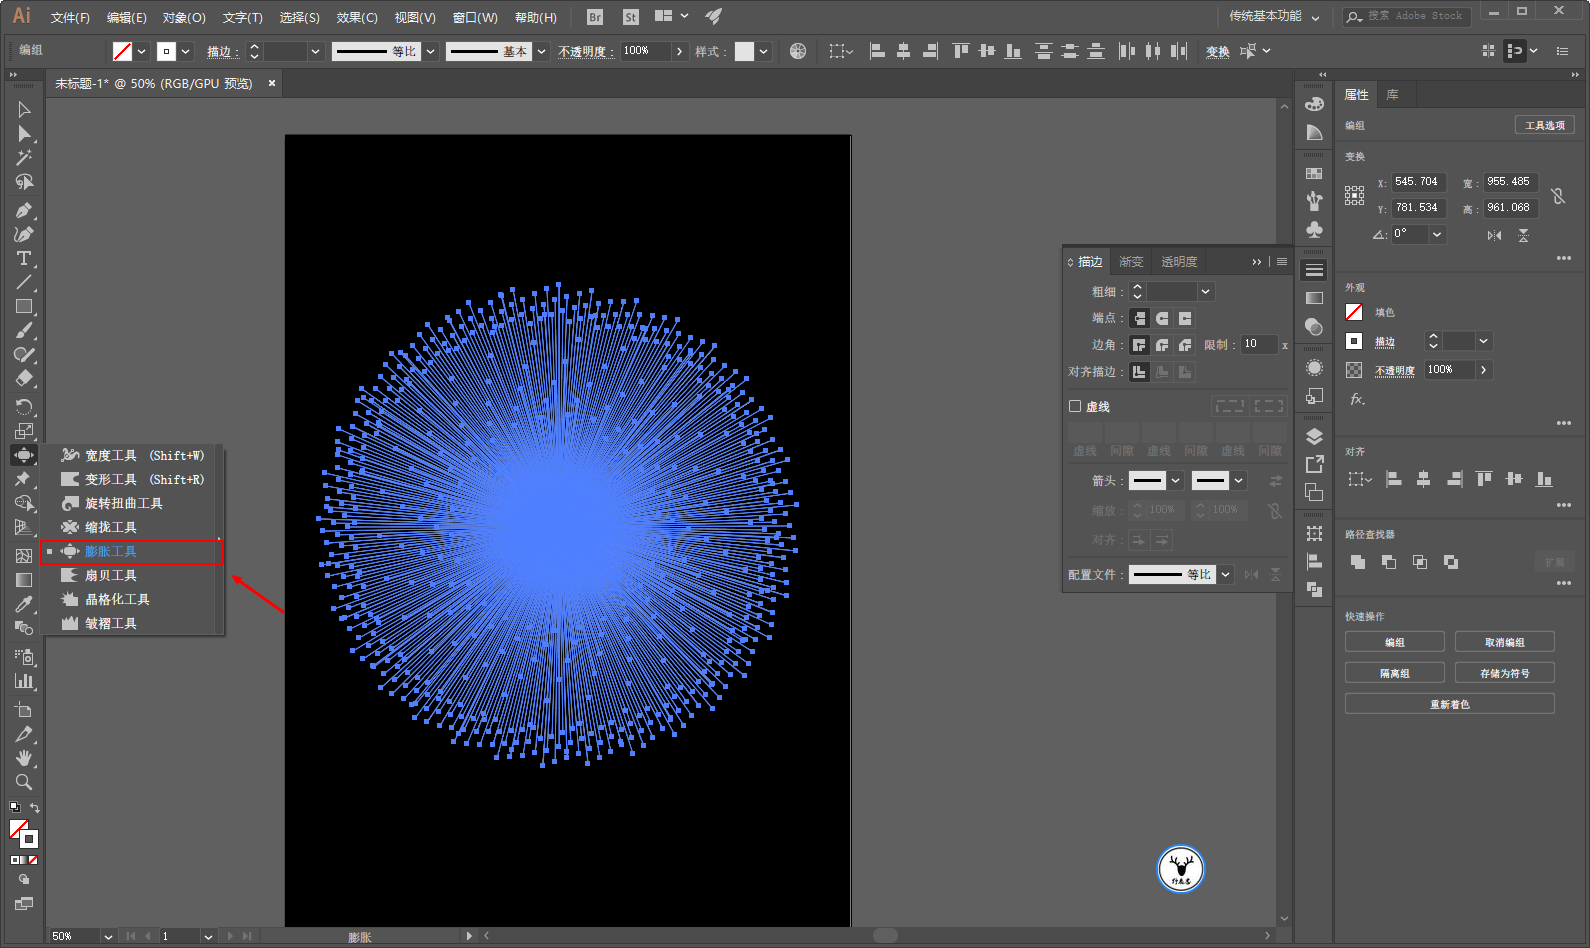
Task: Toggle align stroke to center
Action: pyautogui.click(x=1139, y=372)
